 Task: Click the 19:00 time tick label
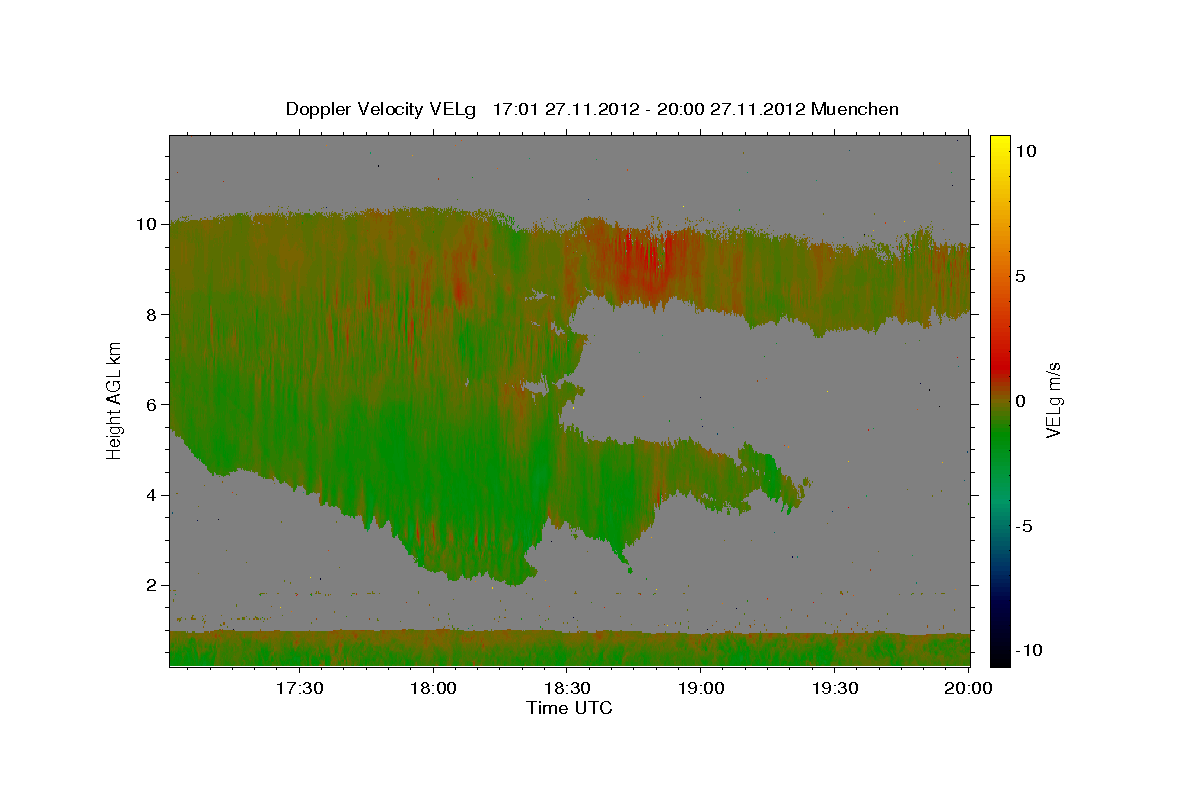click(701, 689)
